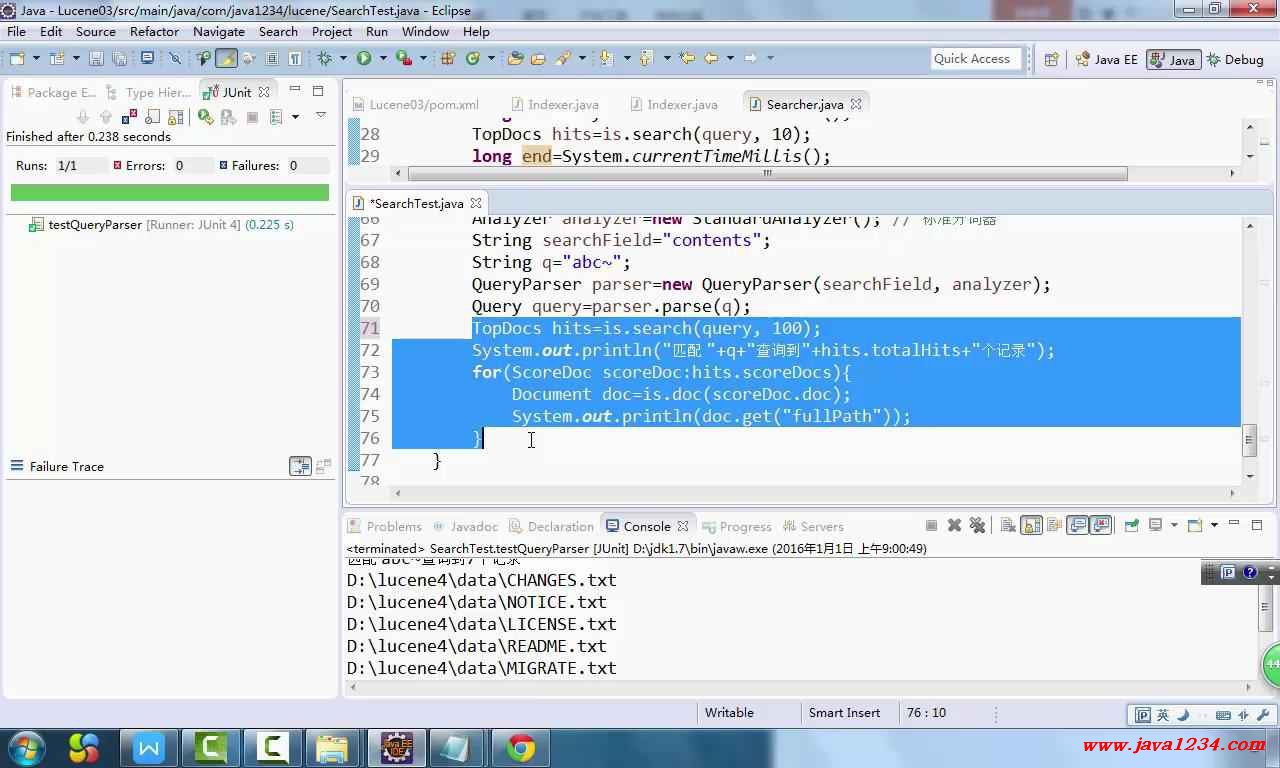
Task: Click the New Java Class toolbar icon
Action: click(x=472, y=58)
